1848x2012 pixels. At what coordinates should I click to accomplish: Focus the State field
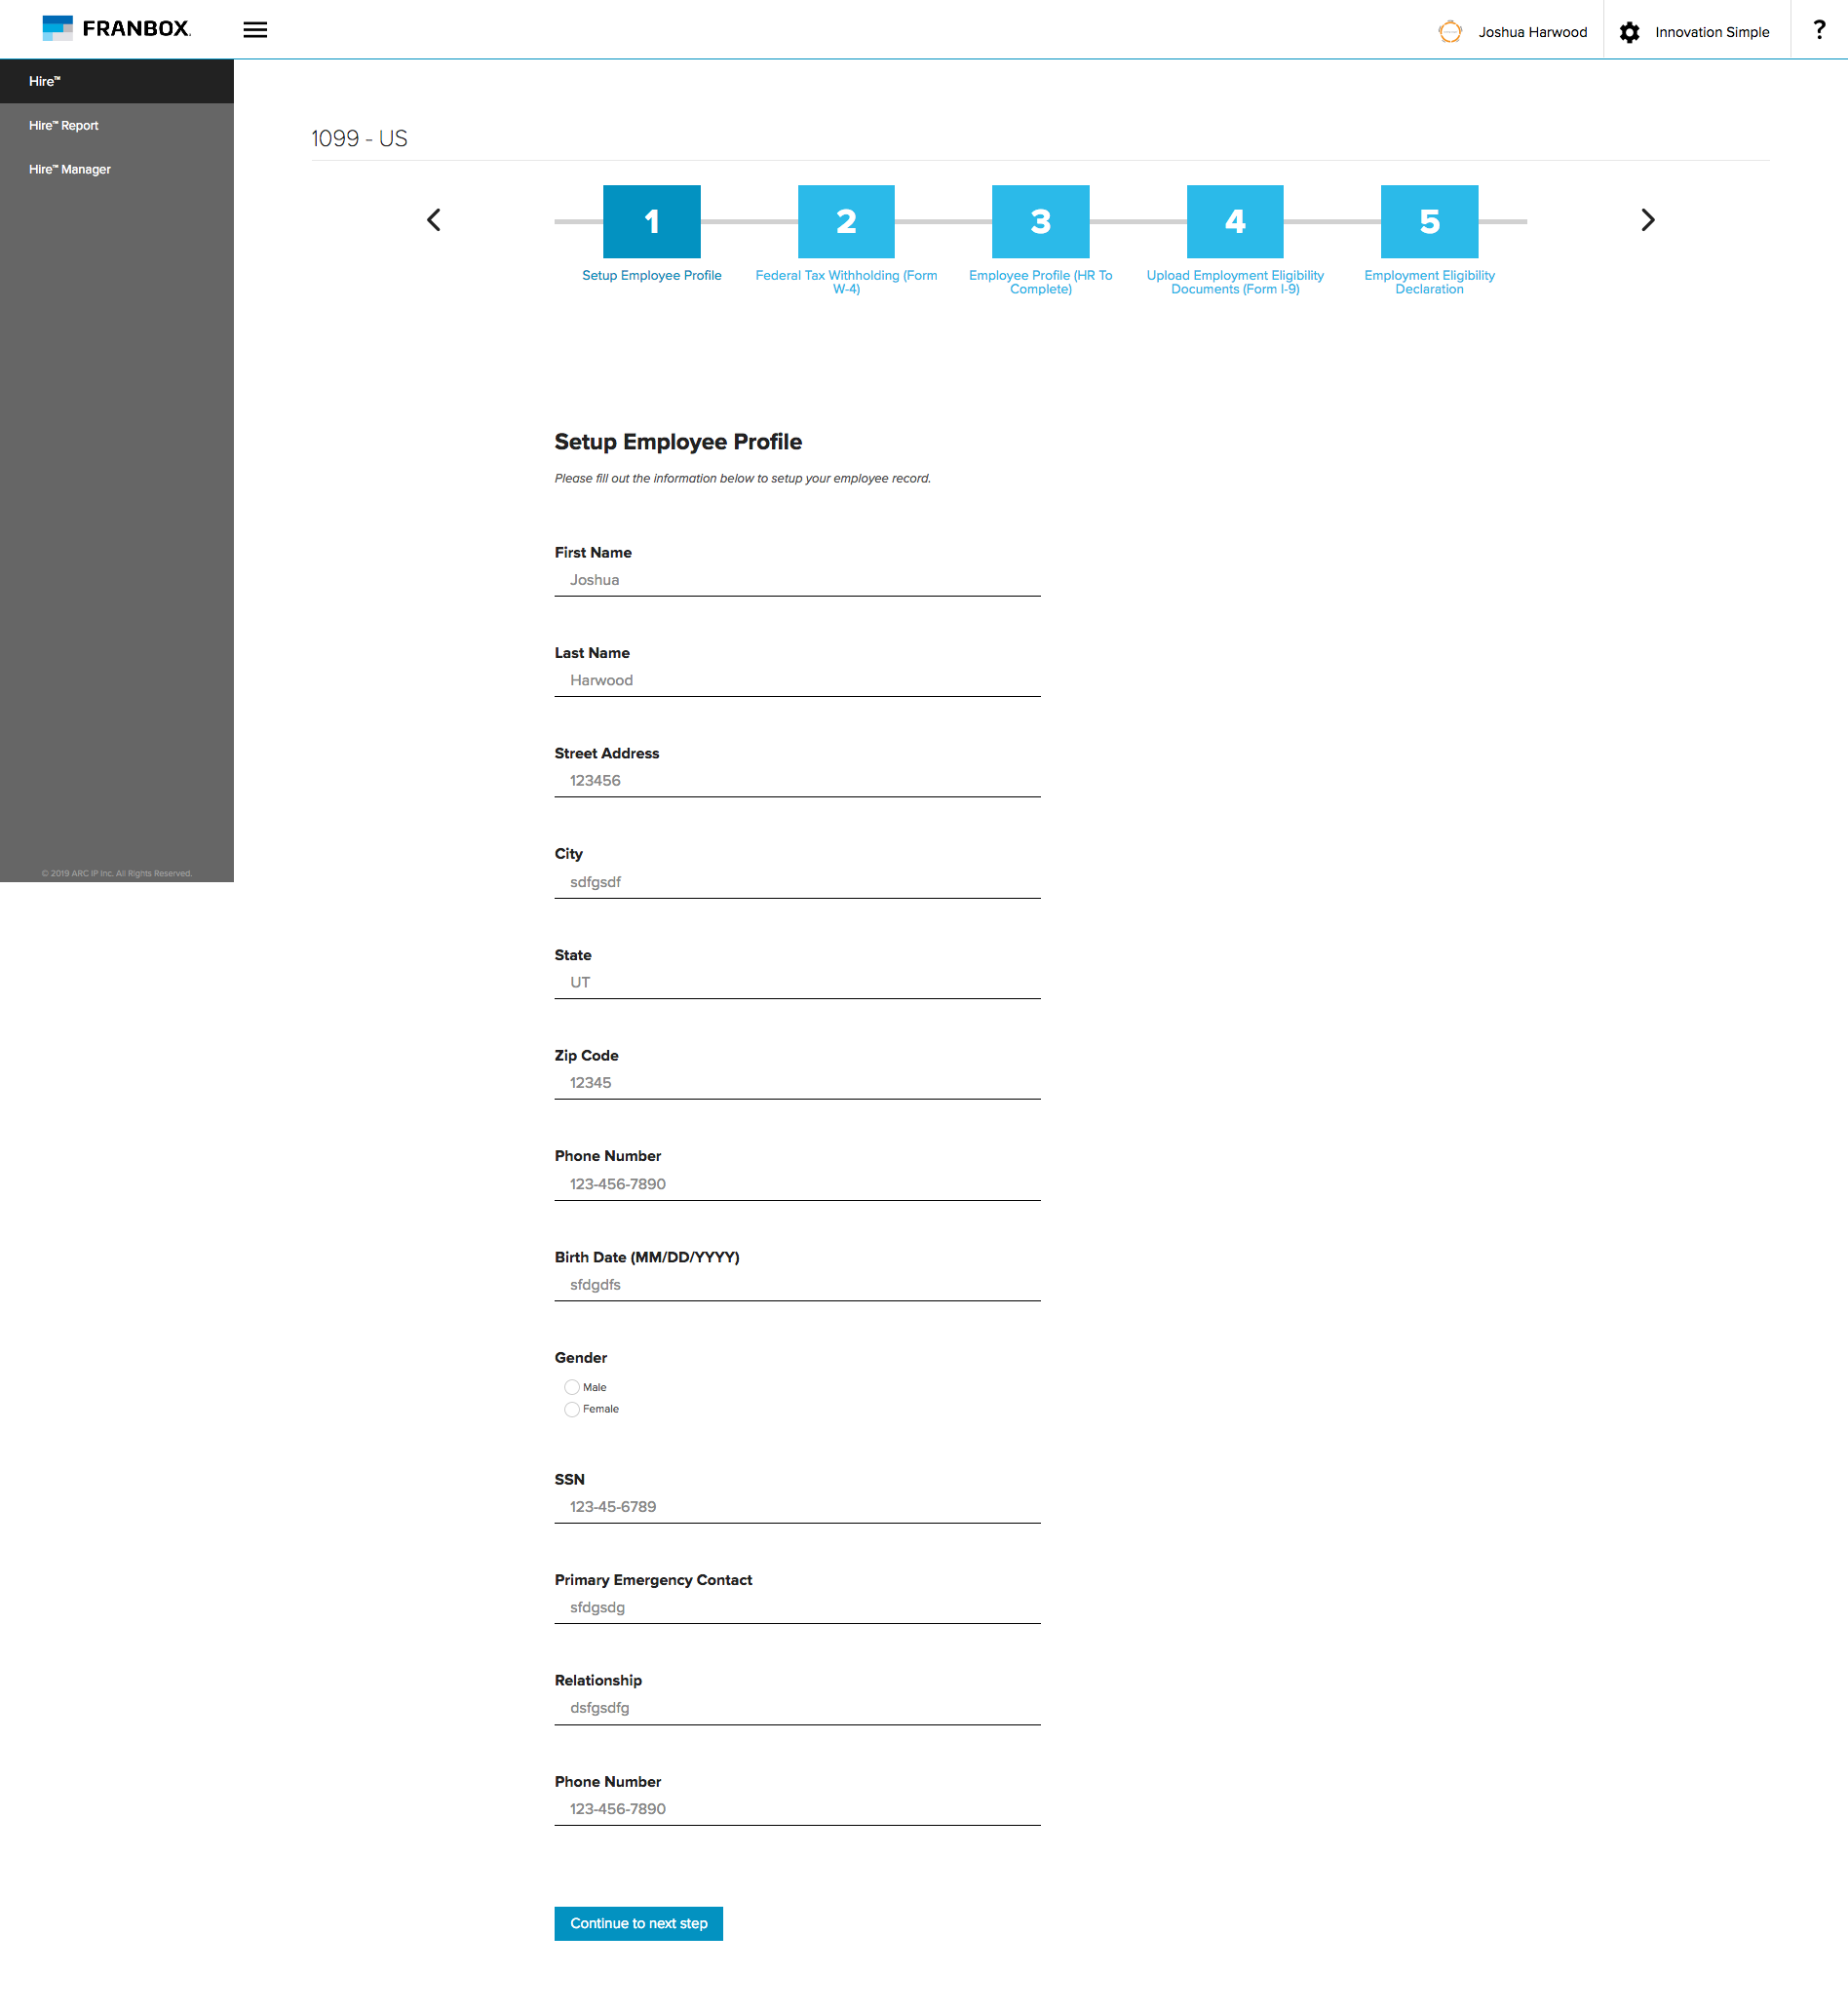pyautogui.click(x=797, y=982)
